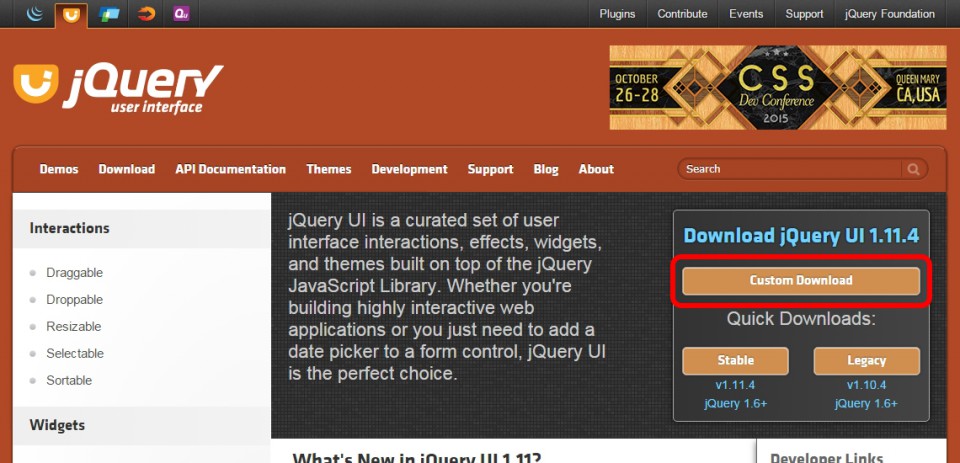This screenshot has height=463, width=960.
Task: Open the Sizzle project icon
Action: (x=146, y=13)
